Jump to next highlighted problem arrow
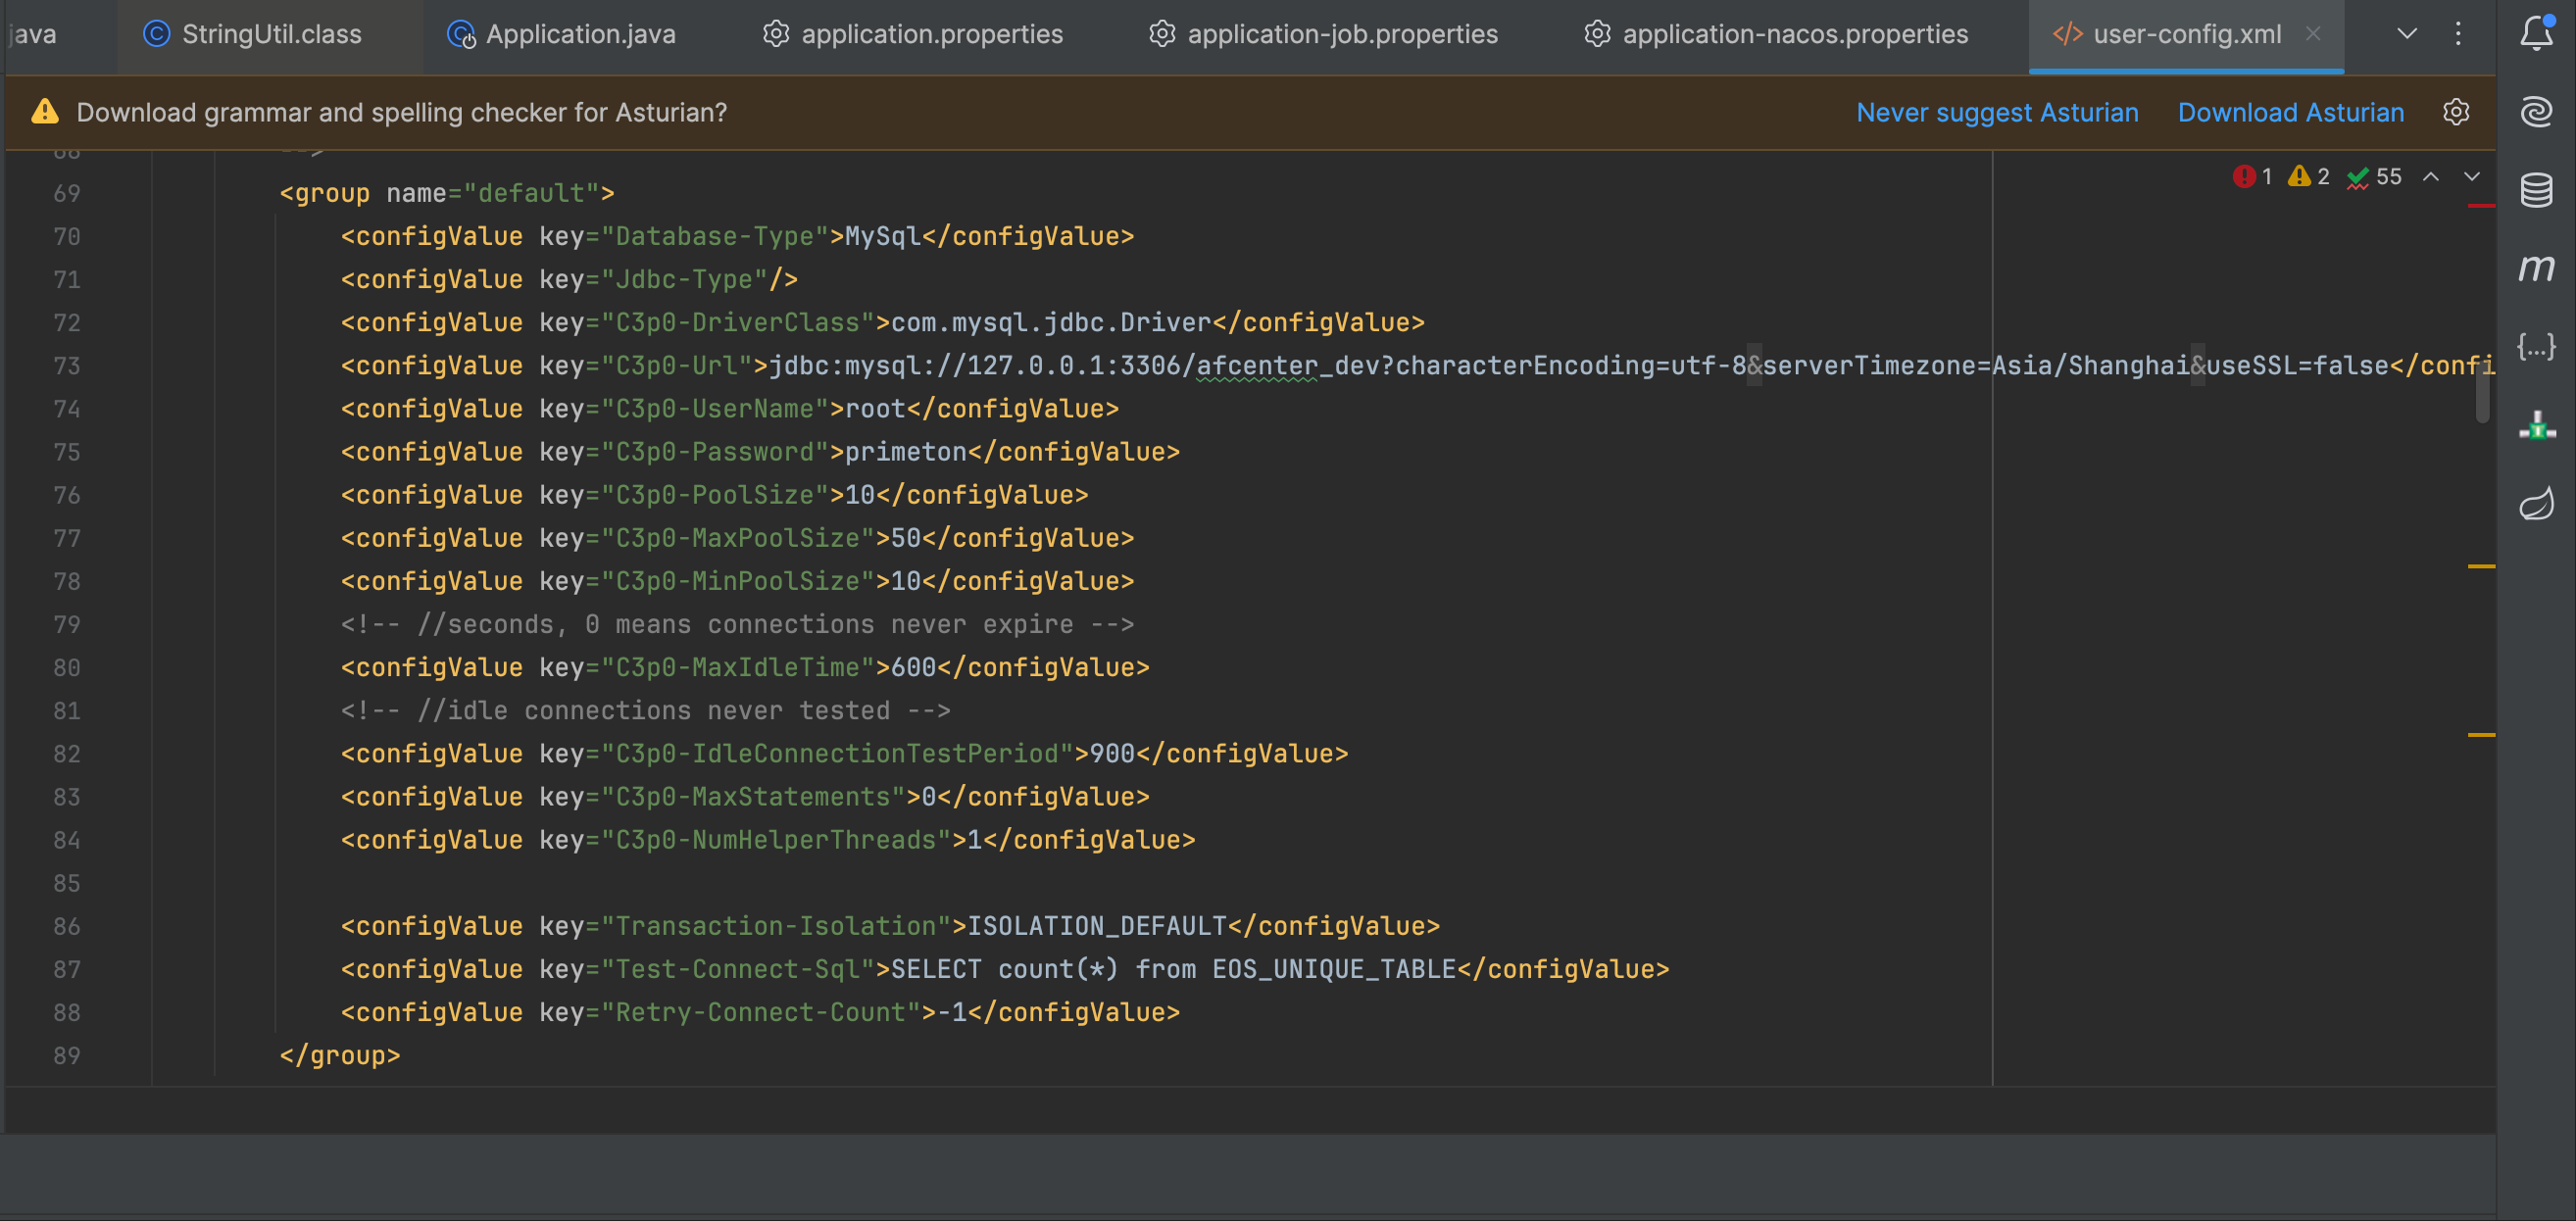This screenshot has height=1221, width=2576. coord(2472,177)
